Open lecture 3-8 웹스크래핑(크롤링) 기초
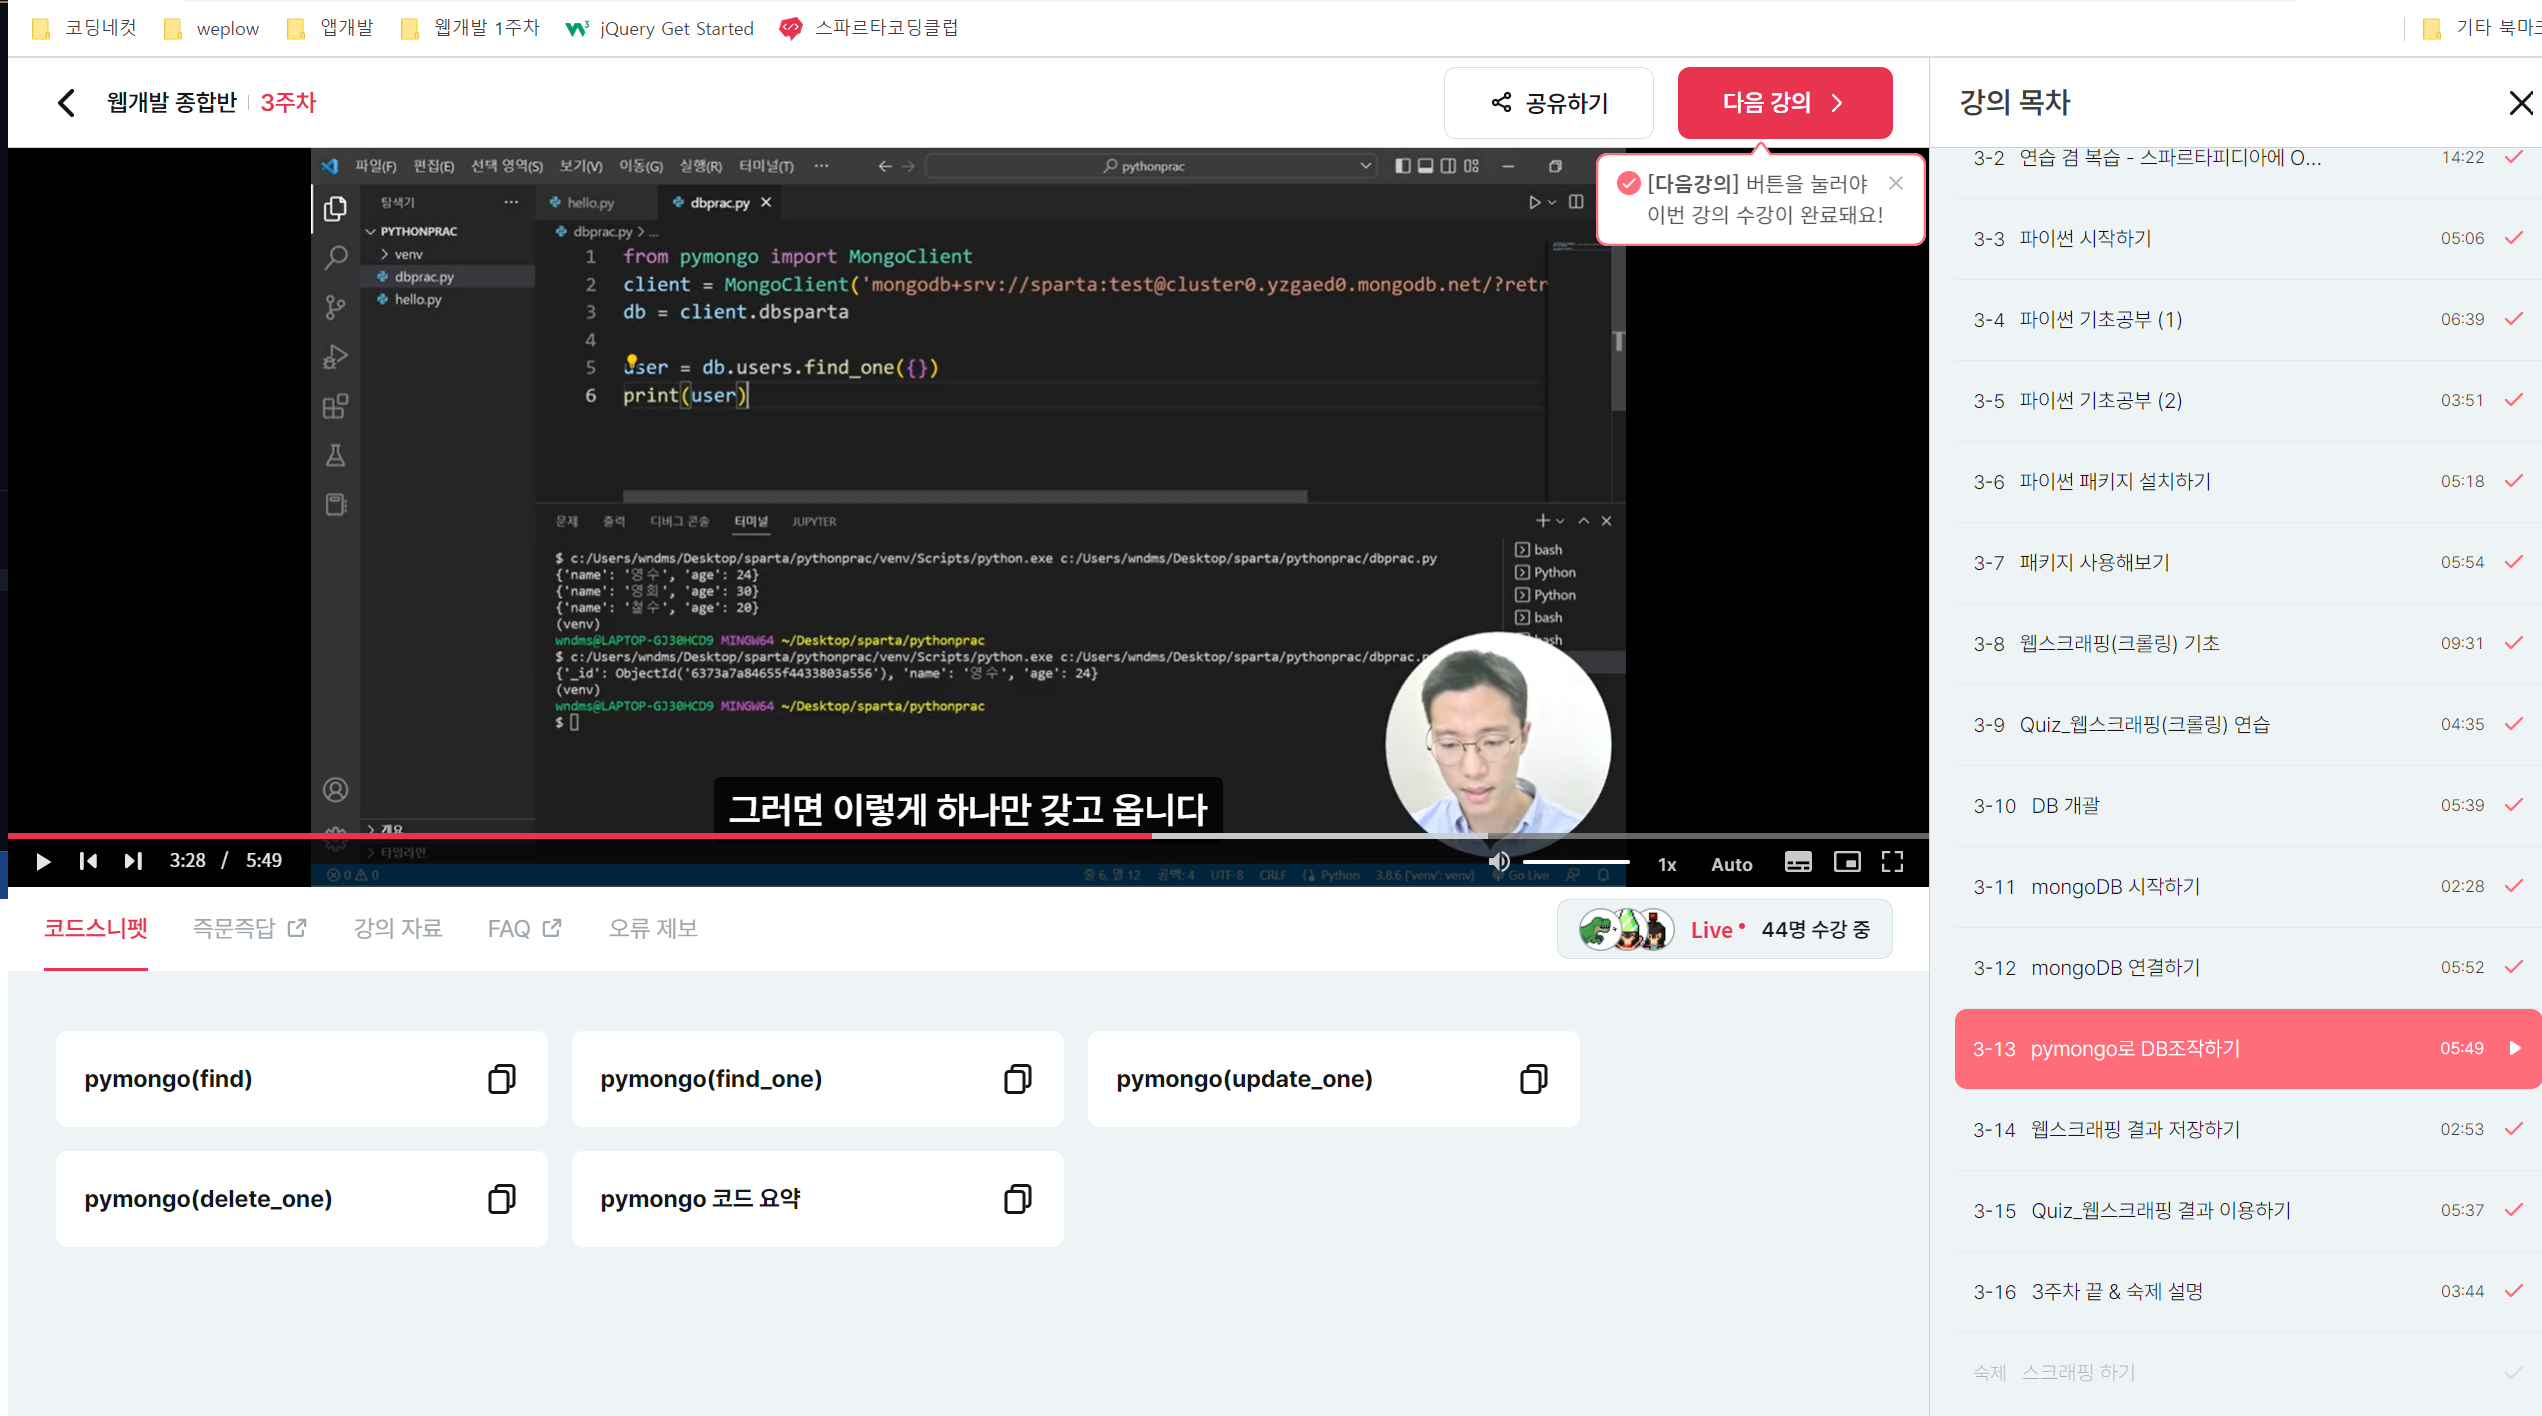The width and height of the screenshot is (2542, 1416). coord(2248,644)
